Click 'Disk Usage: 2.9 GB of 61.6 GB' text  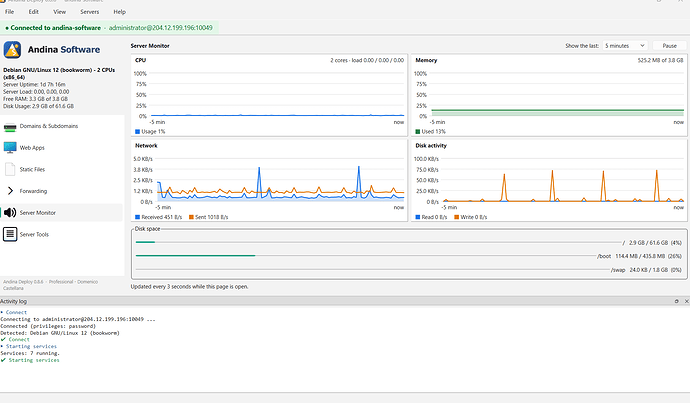click(38, 106)
